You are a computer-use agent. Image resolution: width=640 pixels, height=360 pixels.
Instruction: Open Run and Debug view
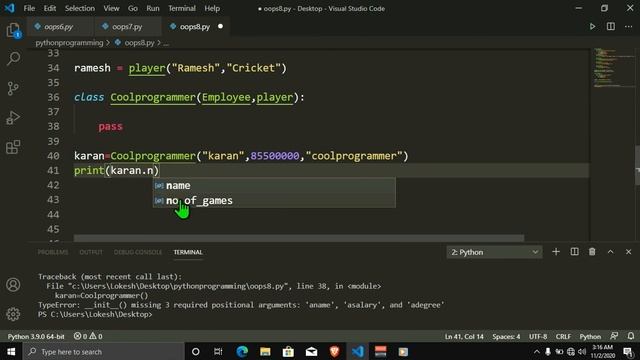(13, 118)
